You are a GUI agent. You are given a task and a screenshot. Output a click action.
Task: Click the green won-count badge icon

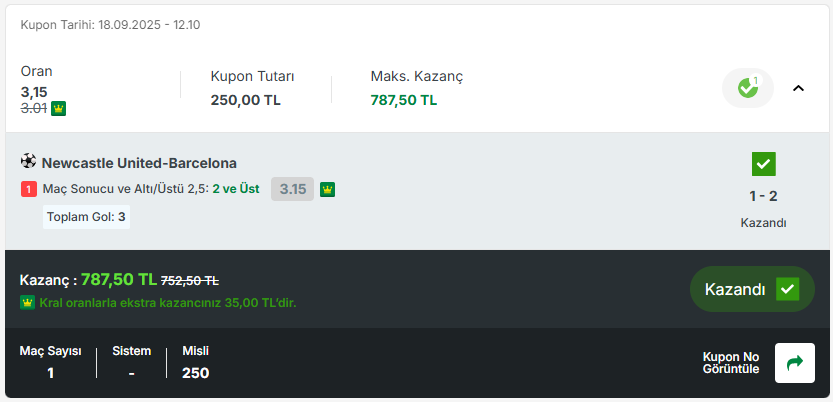(748, 88)
